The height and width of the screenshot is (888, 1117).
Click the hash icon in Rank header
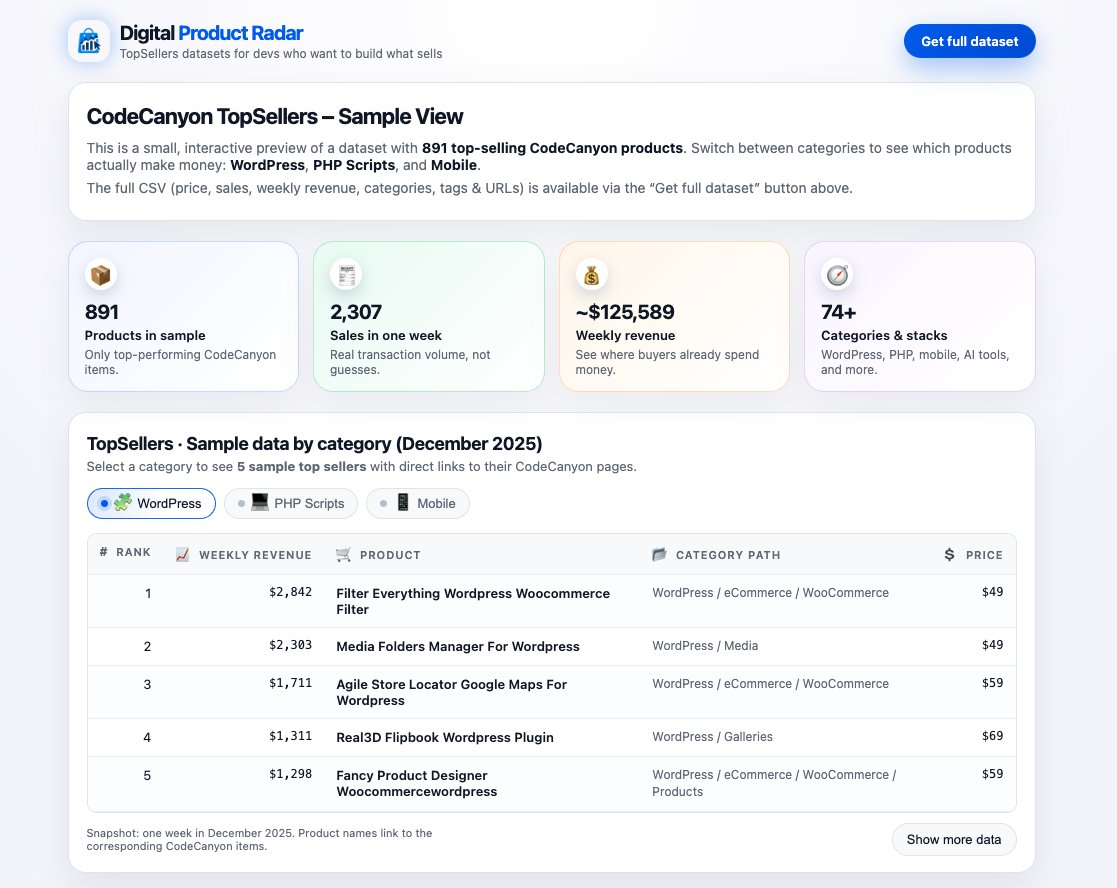[103, 552]
